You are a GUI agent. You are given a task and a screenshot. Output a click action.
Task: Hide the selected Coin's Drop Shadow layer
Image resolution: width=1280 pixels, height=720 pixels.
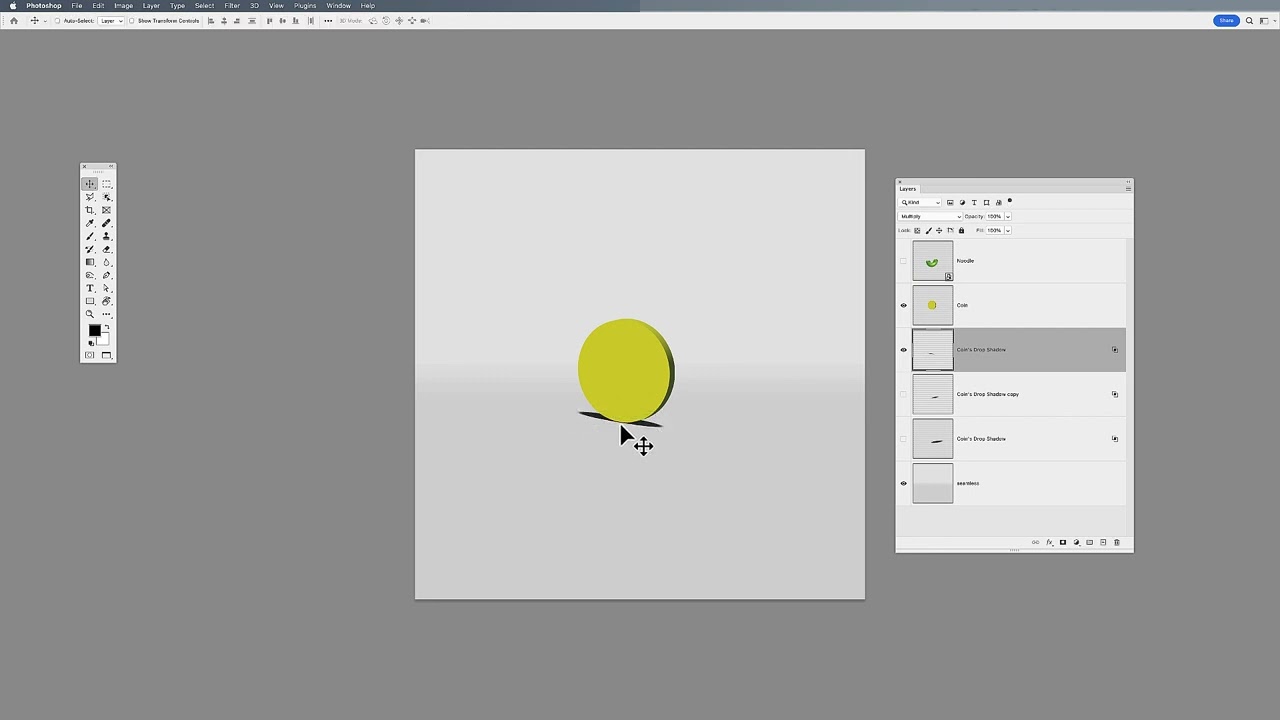903,350
